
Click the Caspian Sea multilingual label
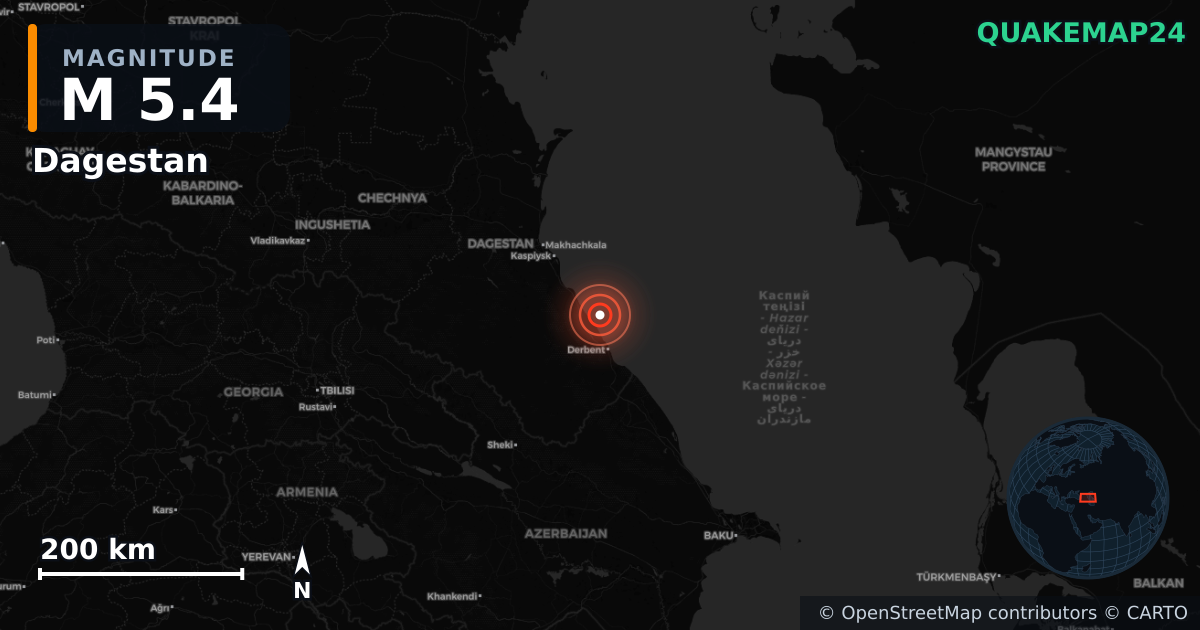[784, 357]
